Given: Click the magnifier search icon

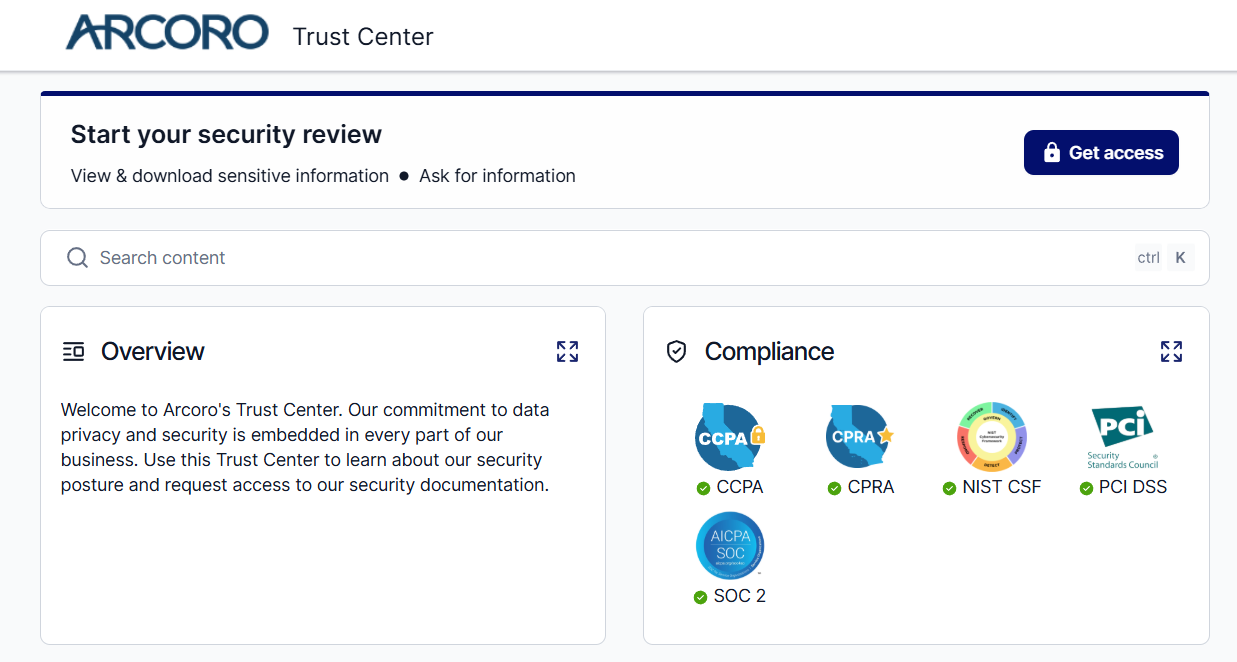Looking at the screenshot, I should pos(78,258).
